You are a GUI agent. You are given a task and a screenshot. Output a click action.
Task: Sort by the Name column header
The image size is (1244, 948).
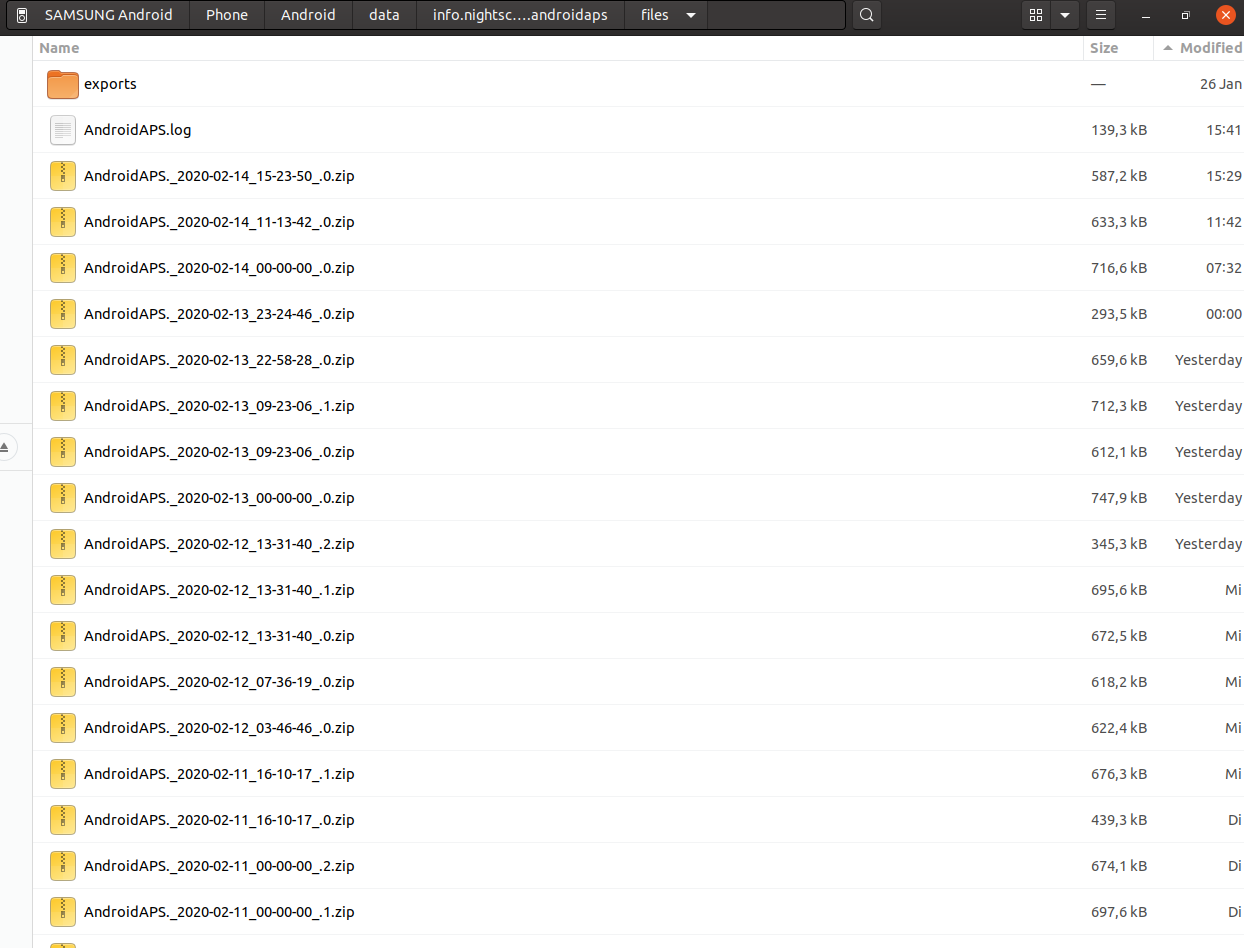pos(59,48)
